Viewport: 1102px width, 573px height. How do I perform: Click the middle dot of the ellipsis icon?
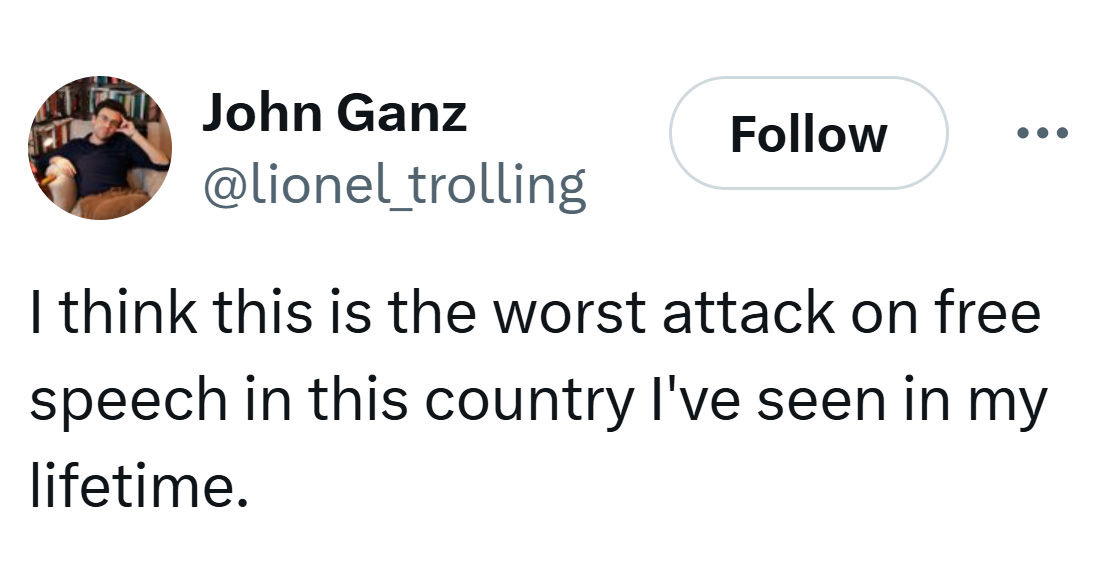(1042, 133)
